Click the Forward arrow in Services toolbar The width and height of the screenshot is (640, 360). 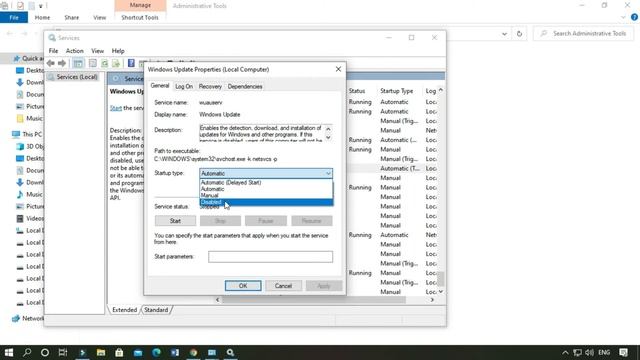pos(62,63)
